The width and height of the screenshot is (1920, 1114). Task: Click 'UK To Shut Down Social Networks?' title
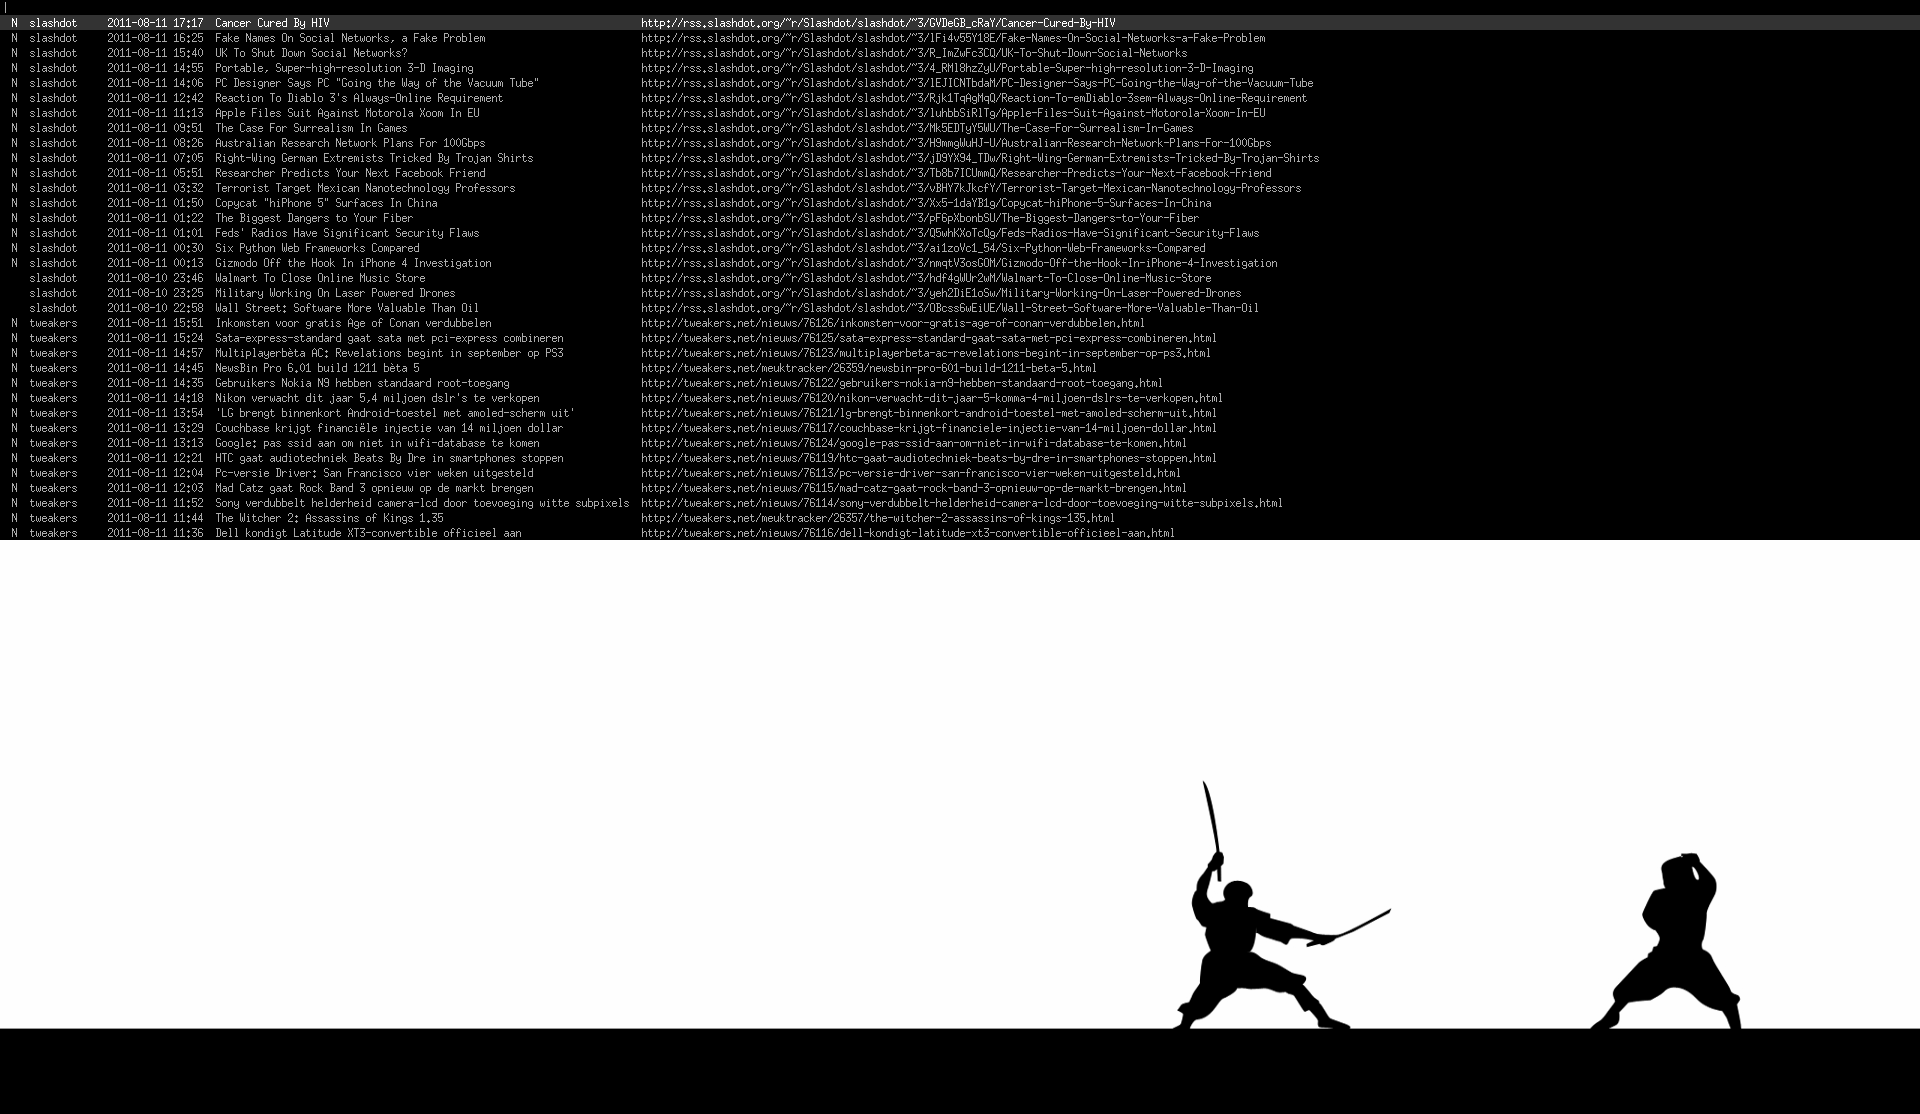tap(311, 53)
